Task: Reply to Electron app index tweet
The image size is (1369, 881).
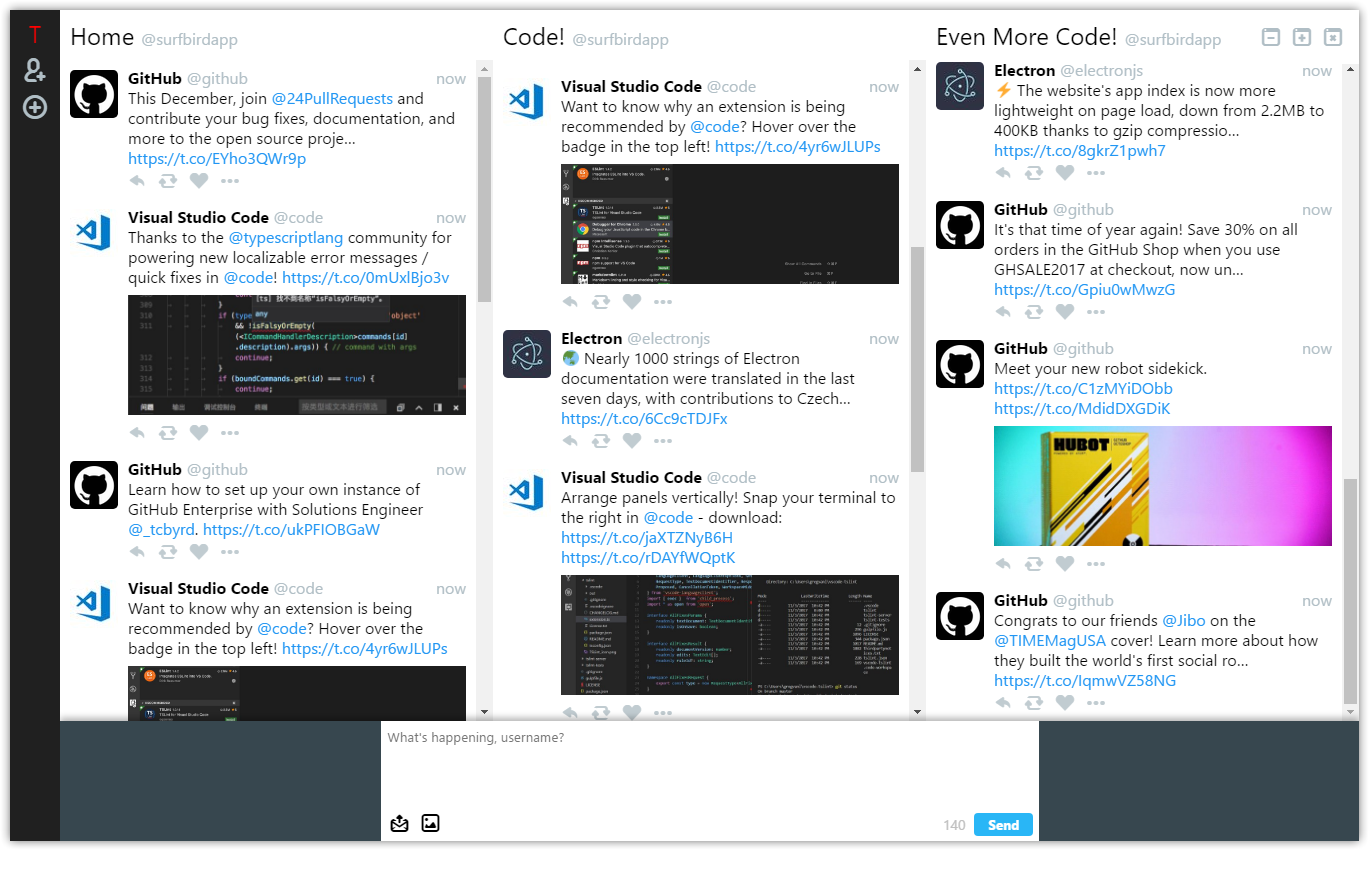Action: click(1003, 173)
